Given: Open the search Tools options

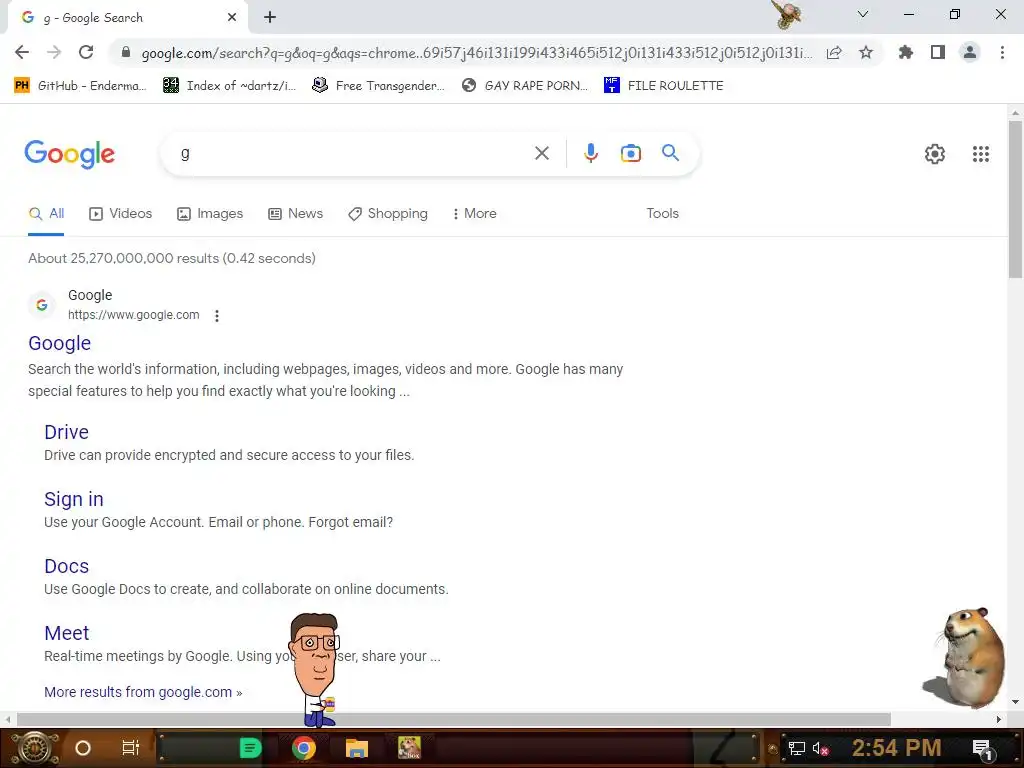Looking at the screenshot, I should click(662, 214).
